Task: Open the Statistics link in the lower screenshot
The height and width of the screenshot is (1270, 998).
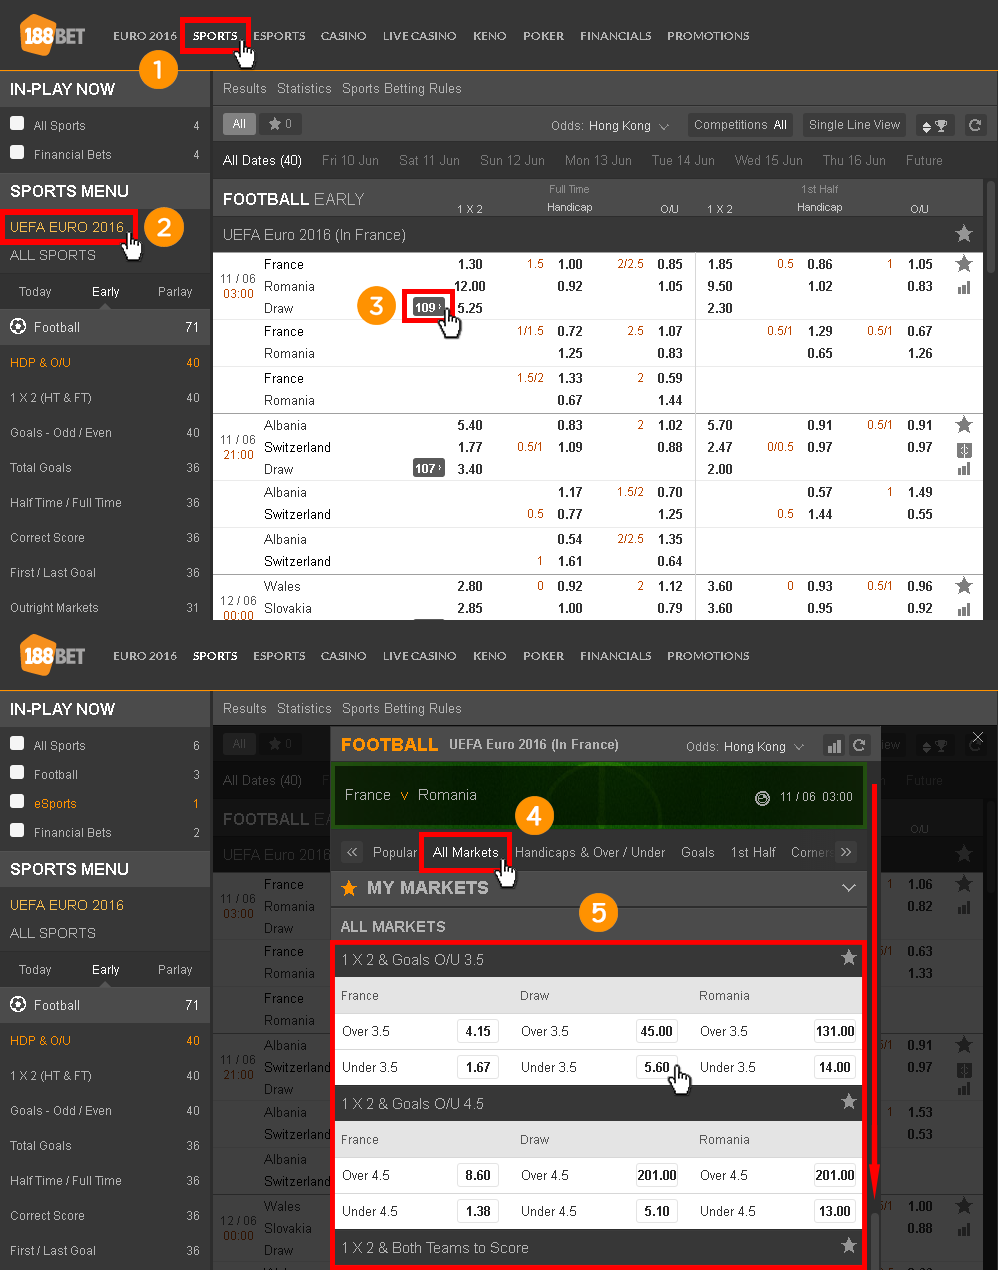Action: pos(304,708)
